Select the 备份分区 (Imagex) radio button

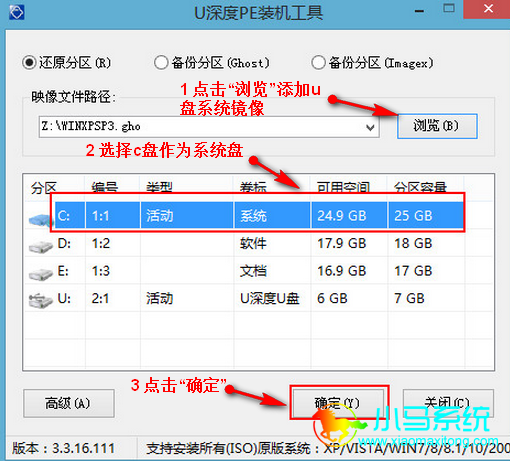318,62
